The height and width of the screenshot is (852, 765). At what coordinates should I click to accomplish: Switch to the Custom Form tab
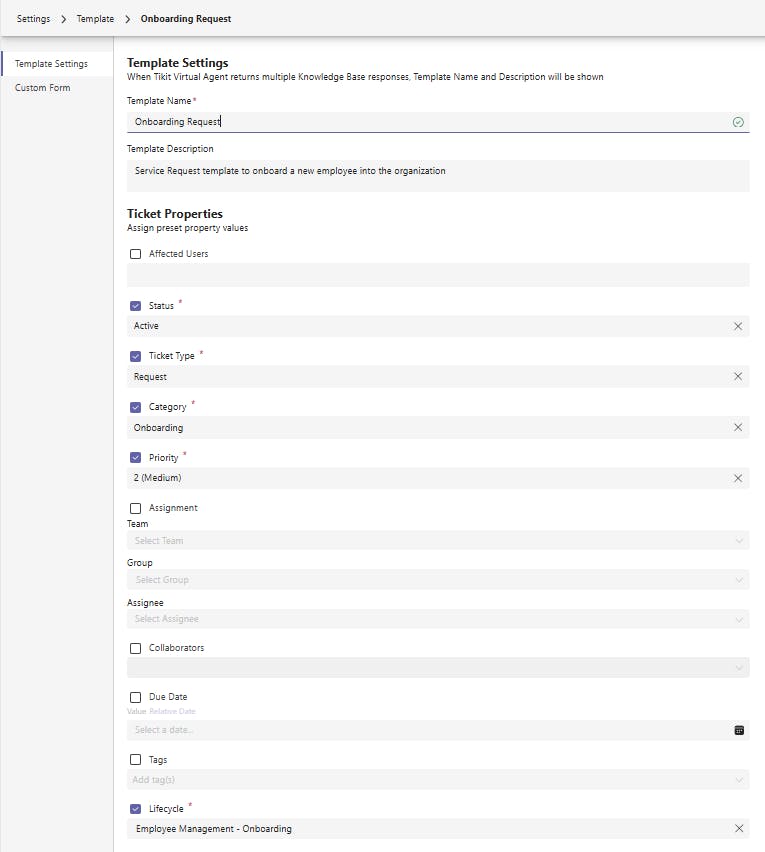pyautogui.click(x=43, y=88)
